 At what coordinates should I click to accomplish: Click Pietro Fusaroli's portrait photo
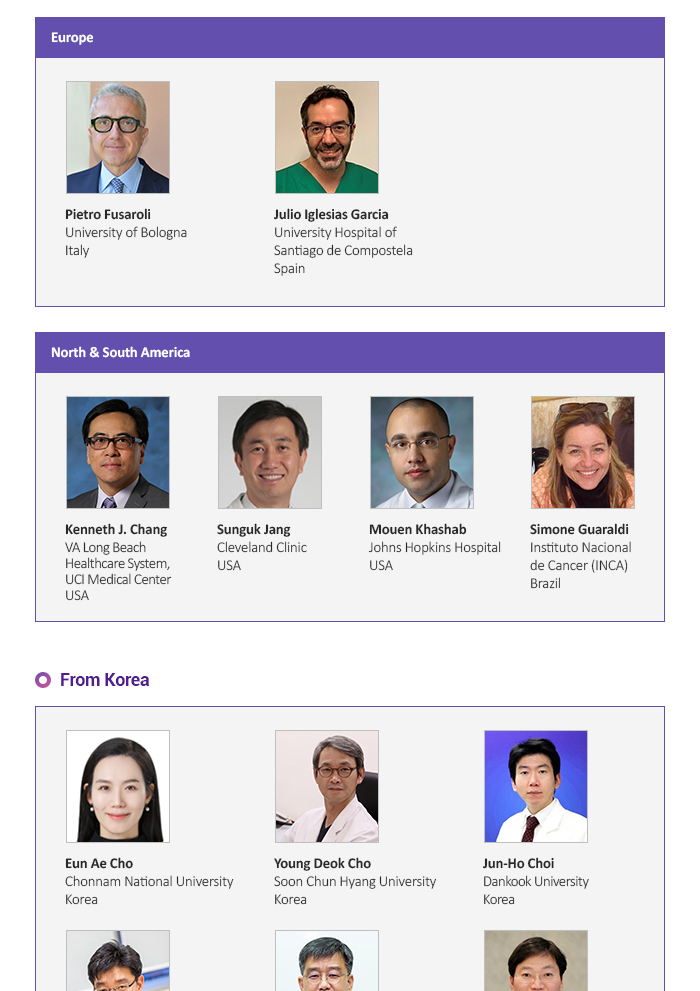[118, 137]
